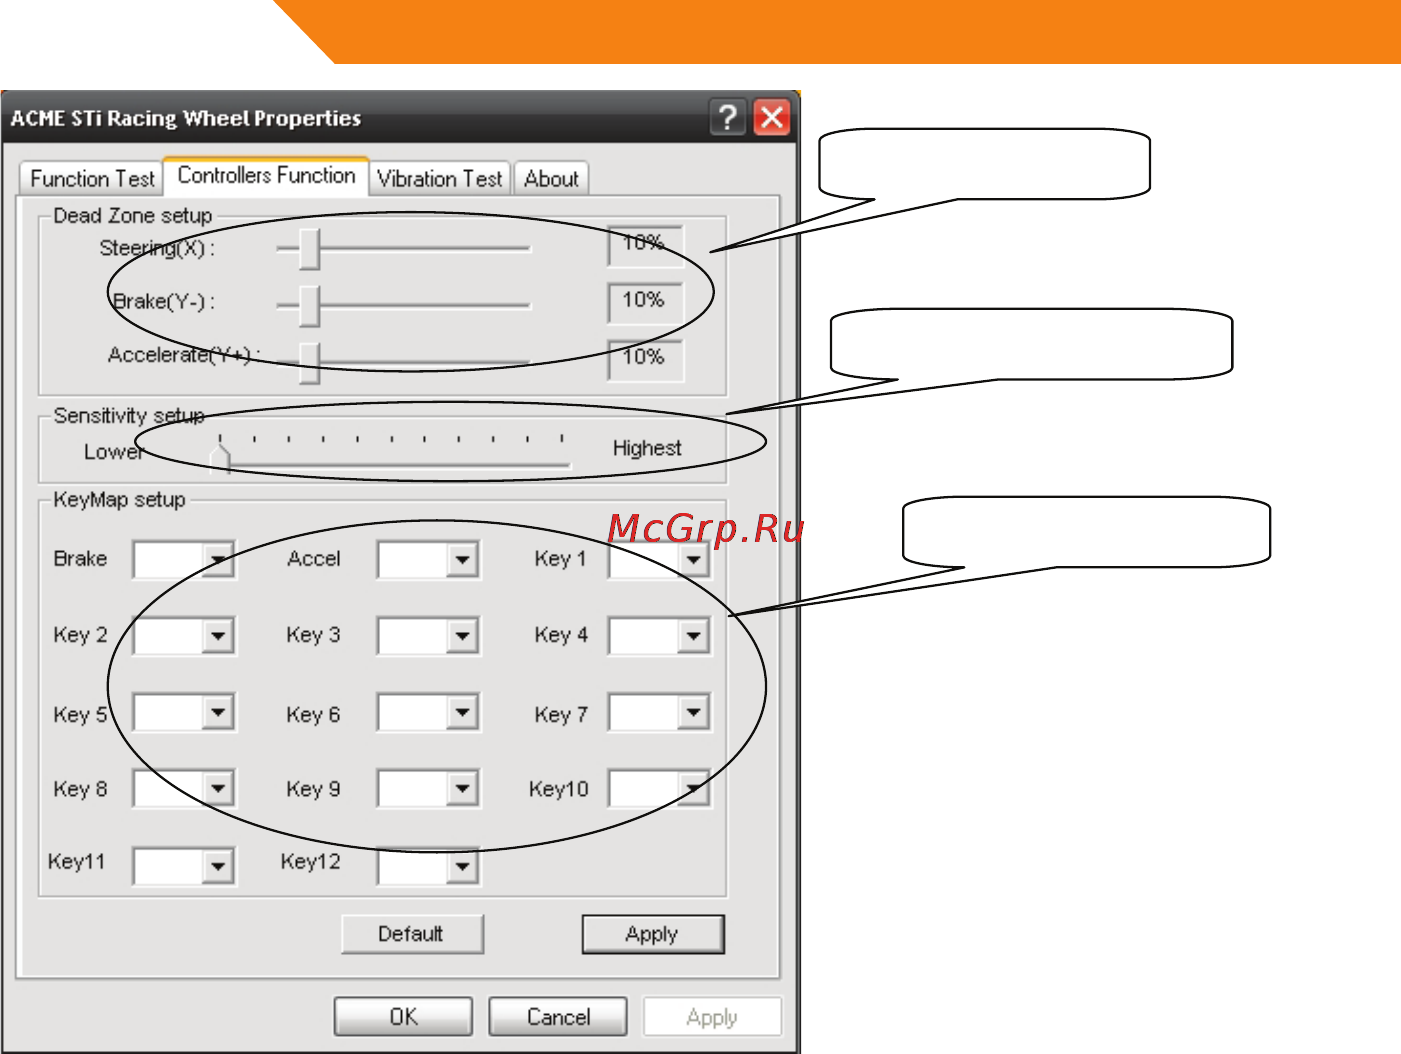Open the Key12 mapping dropdown
This screenshot has height=1054, width=1401.
click(461, 865)
